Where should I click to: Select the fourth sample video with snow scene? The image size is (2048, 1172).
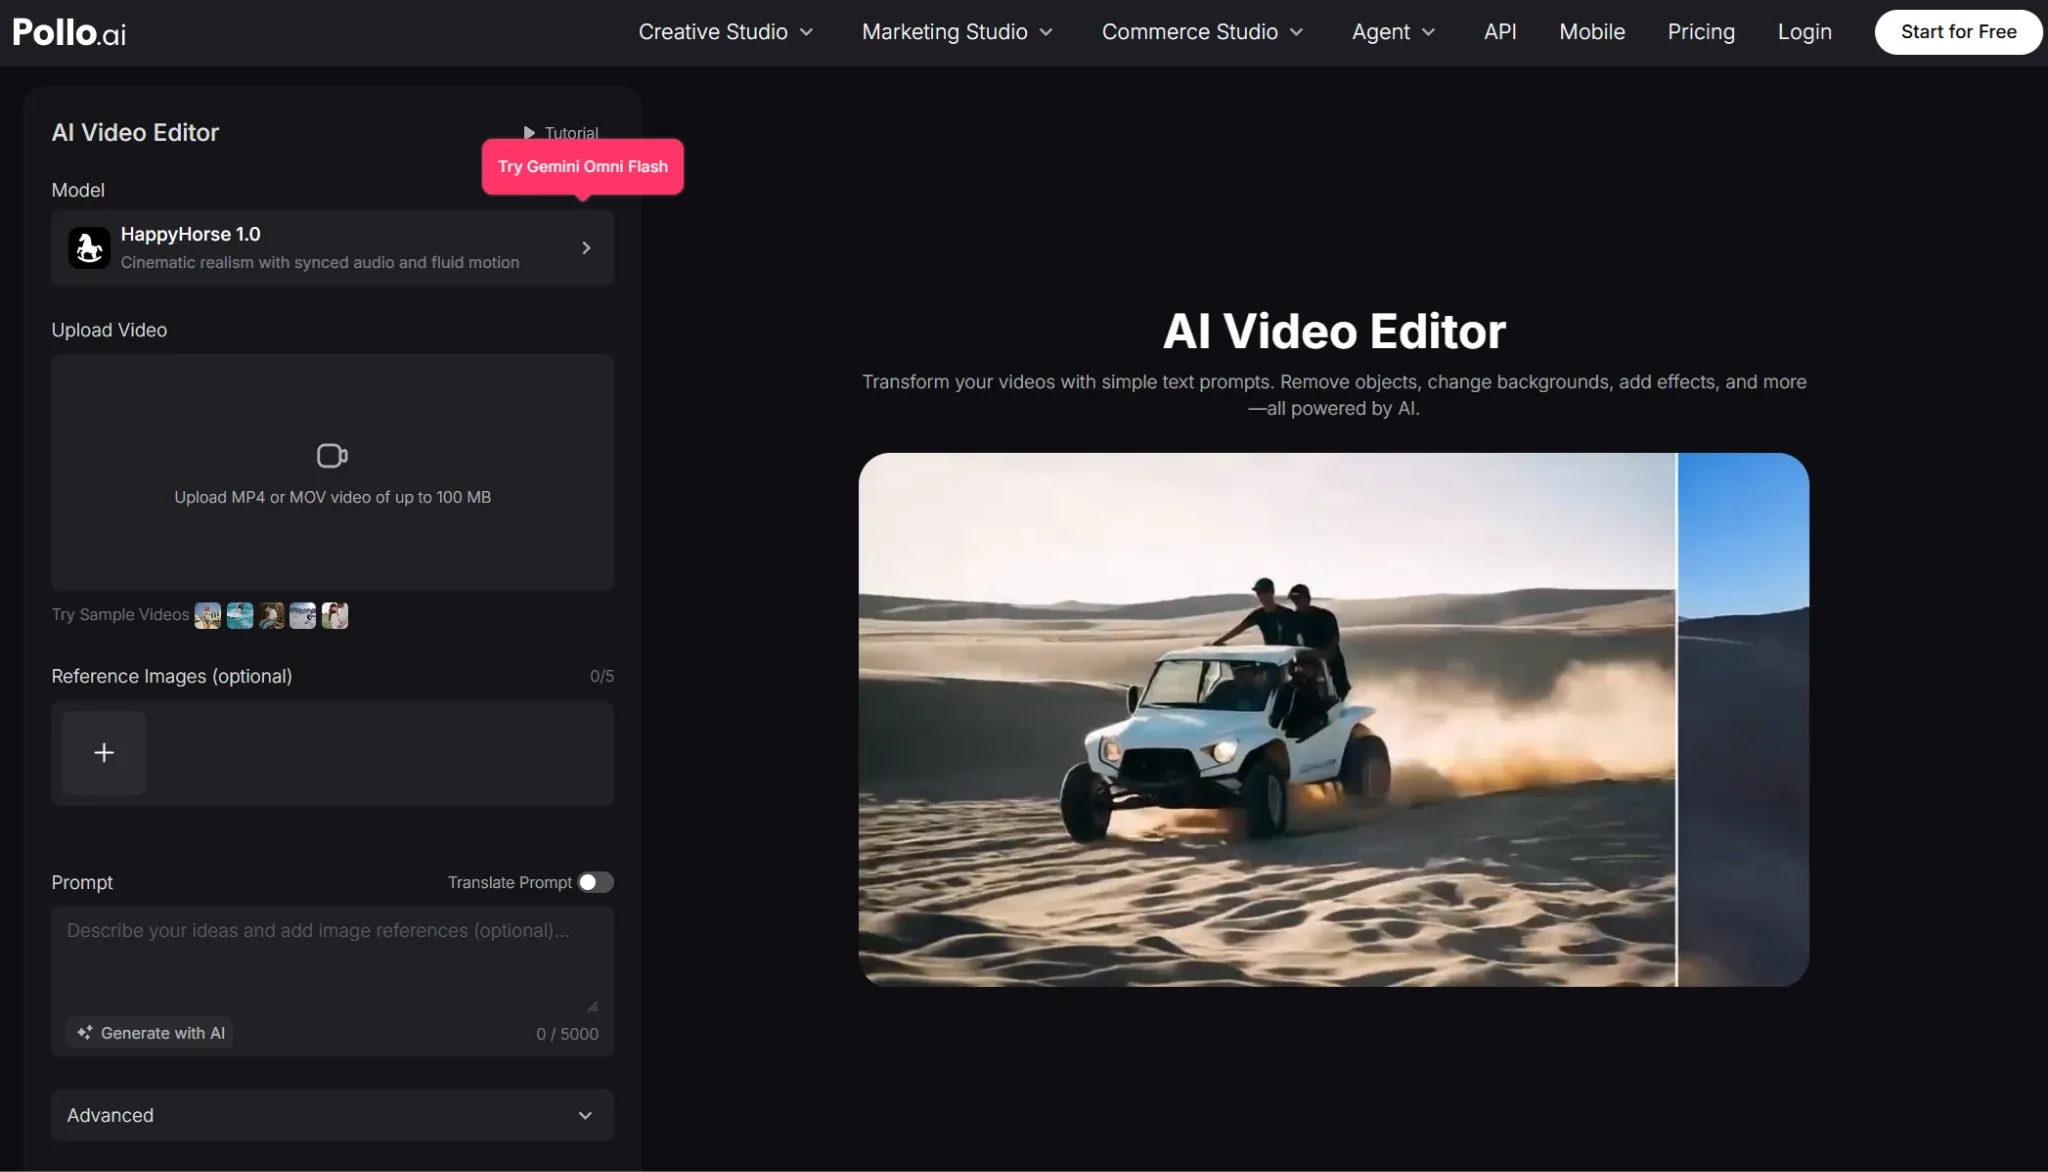pyautogui.click(x=303, y=615)
